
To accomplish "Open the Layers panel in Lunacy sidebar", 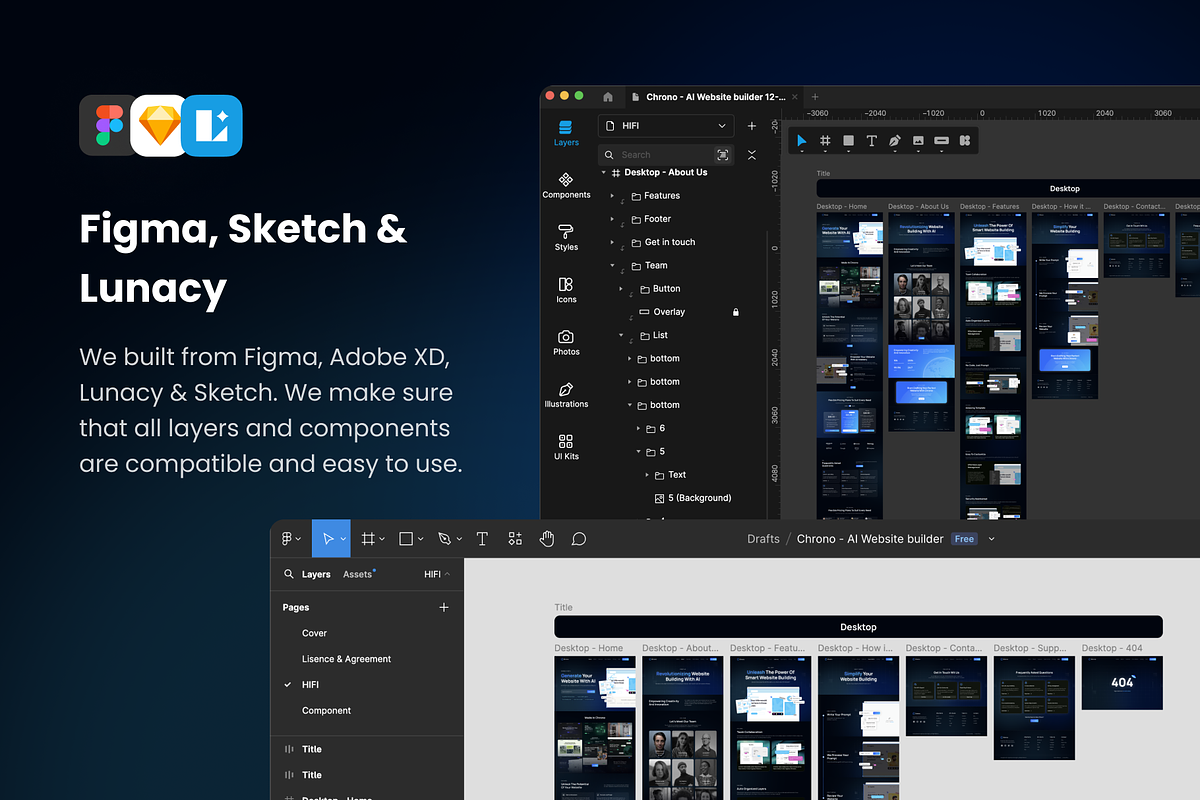I will pyautogui.click(x=566, y=133).
